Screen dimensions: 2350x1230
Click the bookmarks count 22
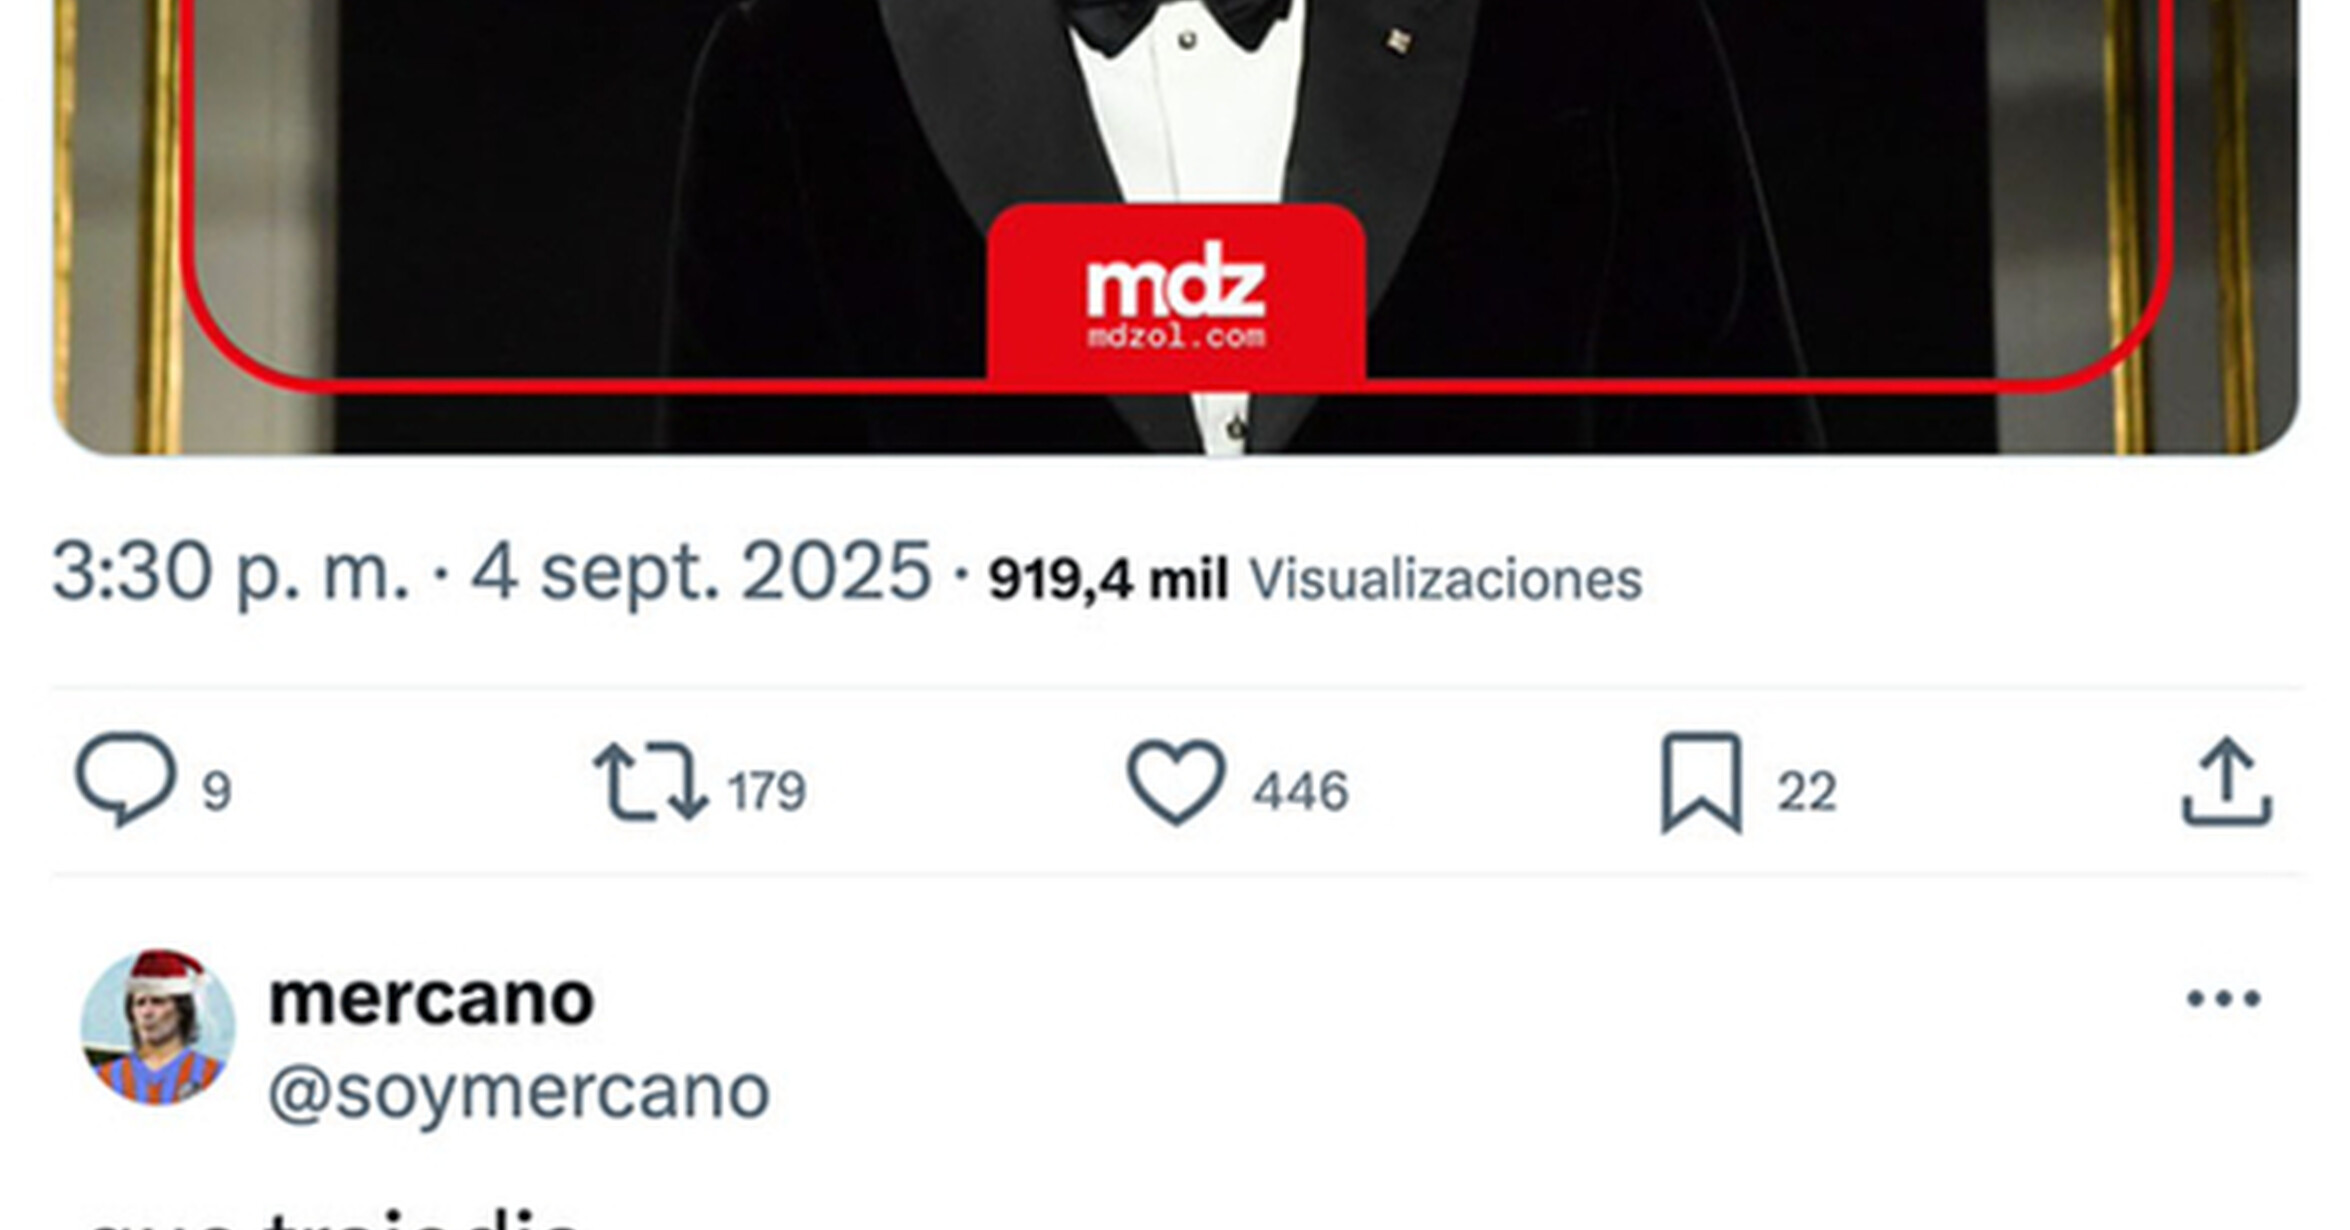1807,792
